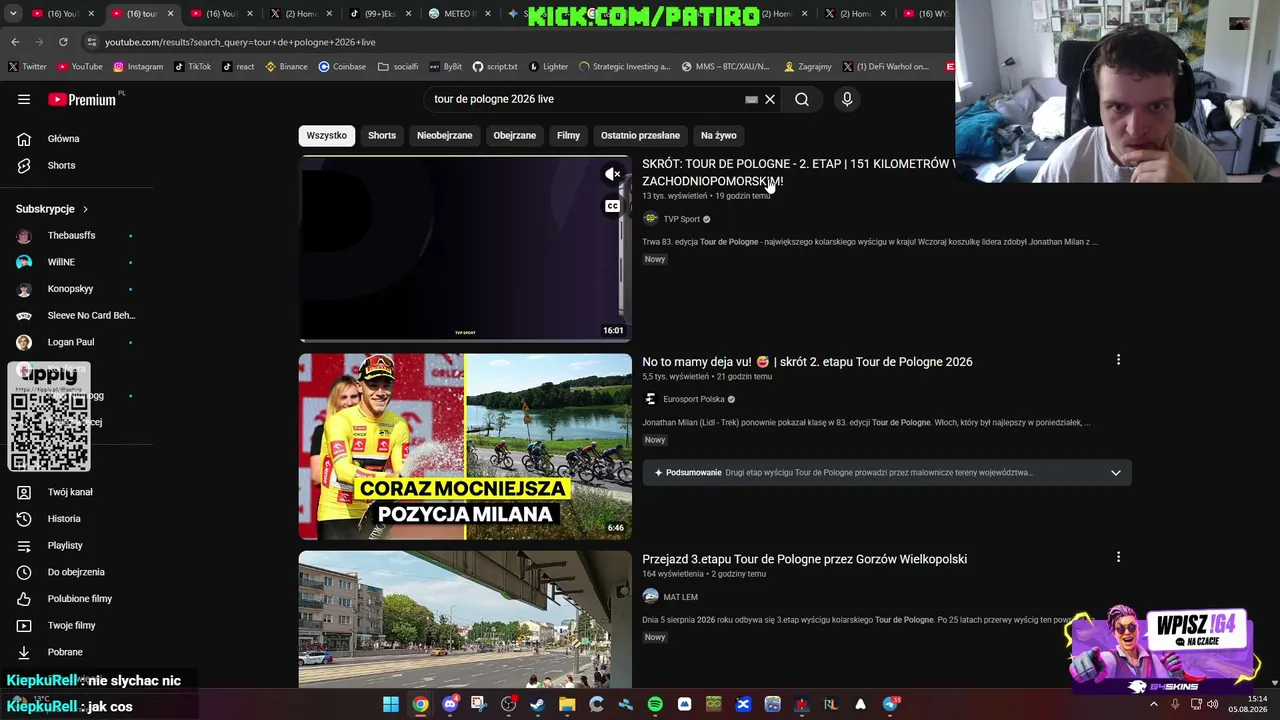Filter results by Shorts chip

(382, 135)
